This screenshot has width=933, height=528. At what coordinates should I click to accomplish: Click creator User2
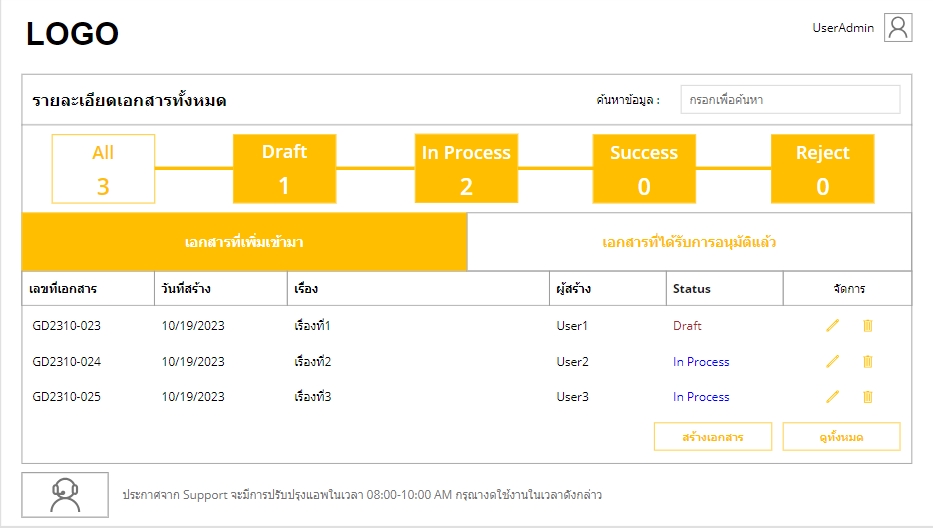pos(572,361)
